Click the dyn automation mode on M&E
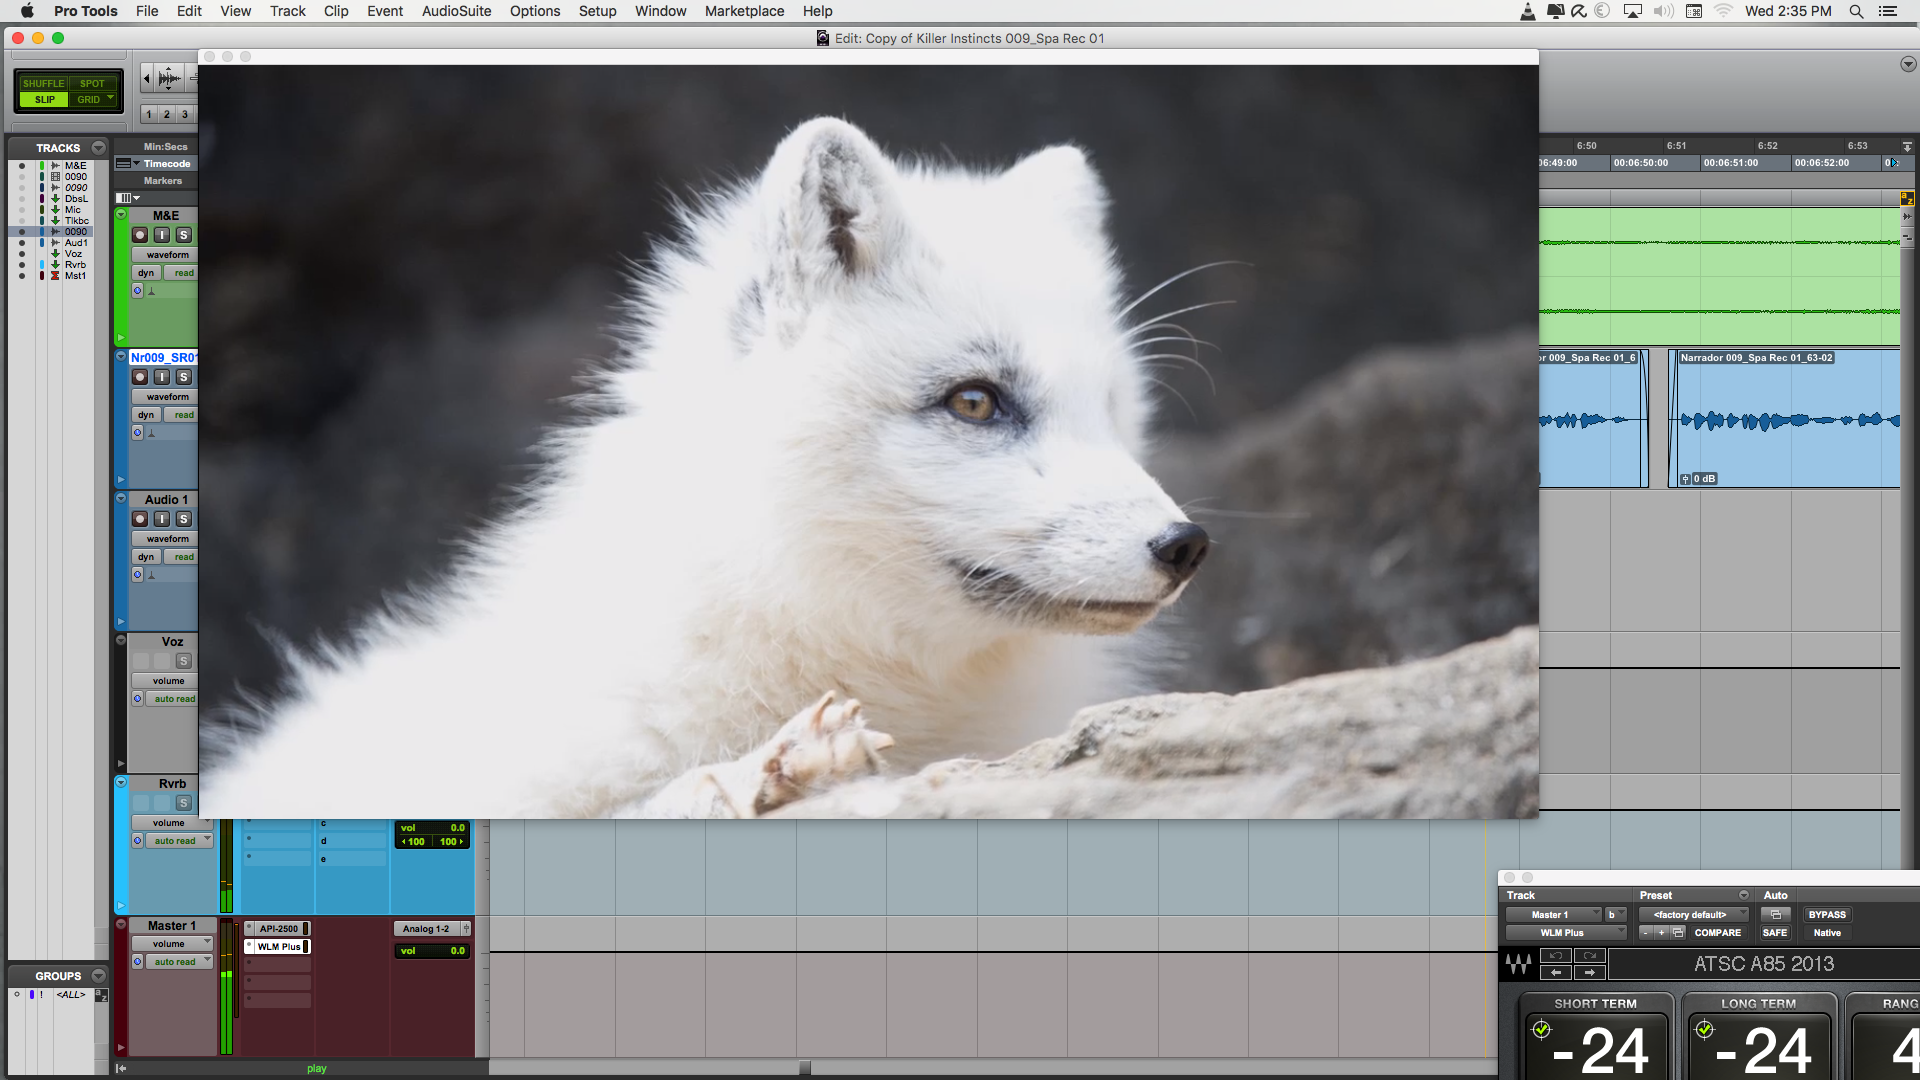The height and width of the screenshot is (1080, 1920). 145,272
